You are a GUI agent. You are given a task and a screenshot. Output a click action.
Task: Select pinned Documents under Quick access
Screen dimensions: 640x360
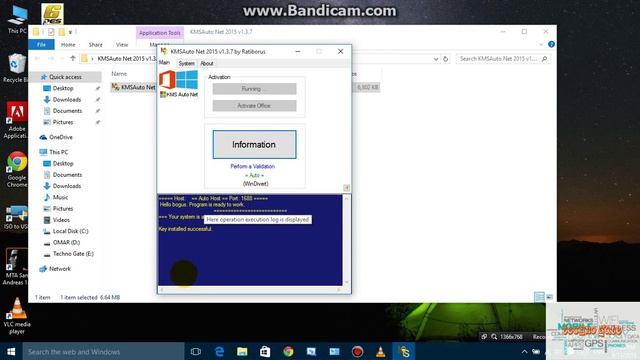tap(67, 111)
